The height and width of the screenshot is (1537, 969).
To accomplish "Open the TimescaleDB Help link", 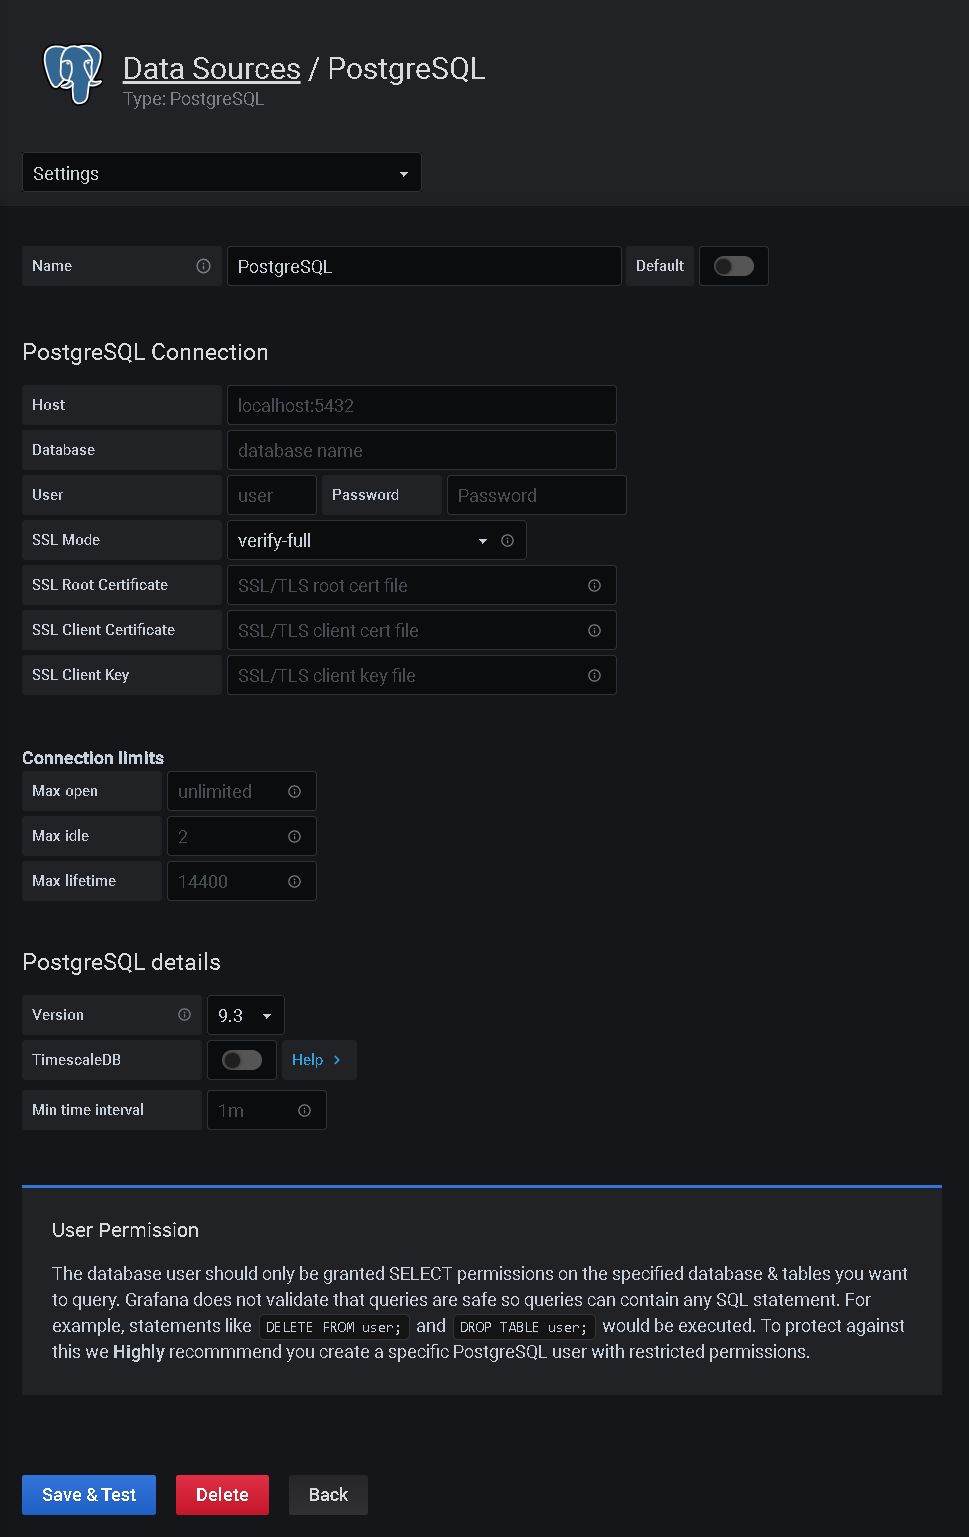I will 318,1059.
